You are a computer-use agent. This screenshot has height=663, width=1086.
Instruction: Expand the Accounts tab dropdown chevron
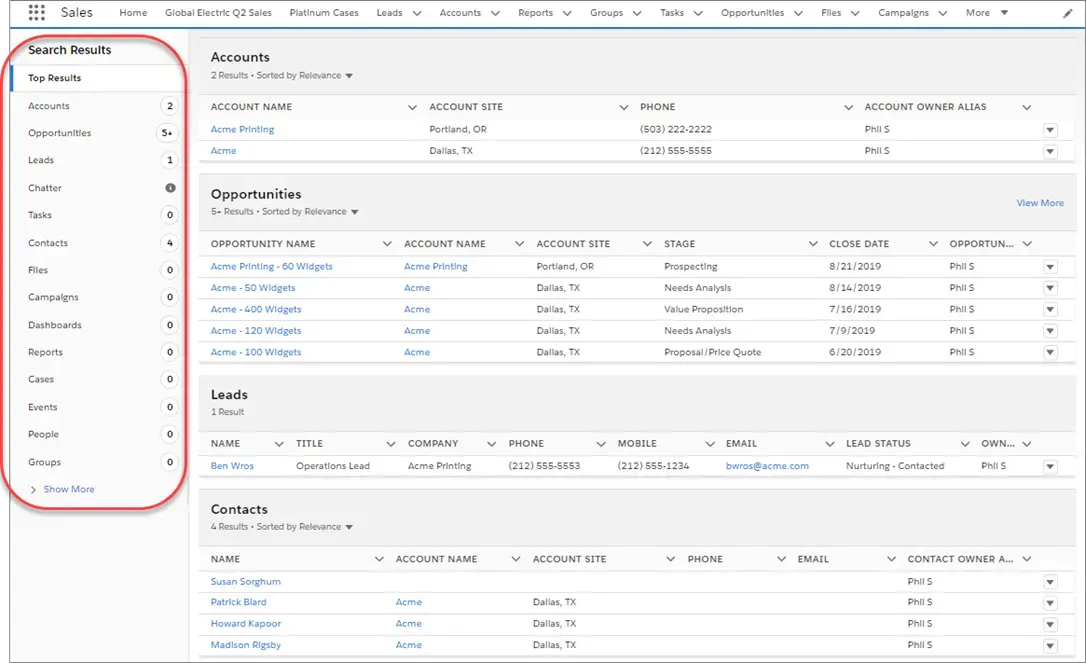coord(495,13)
